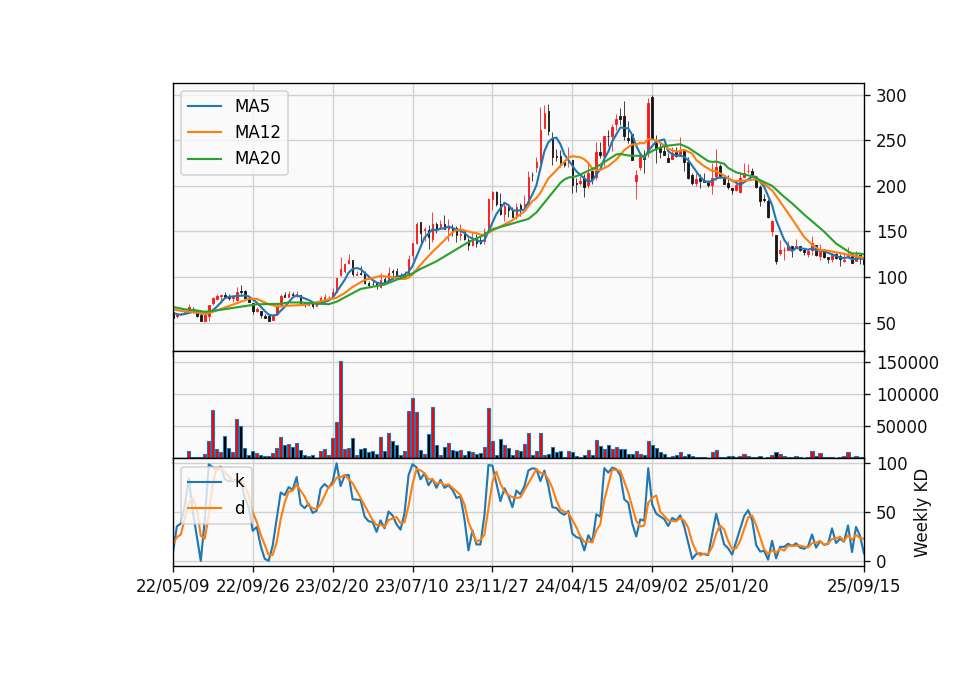Click the 23/07/10 date tick label
The width and height of the screenshot is (960, 690).
pyautogui.click(x=412, y=586)
